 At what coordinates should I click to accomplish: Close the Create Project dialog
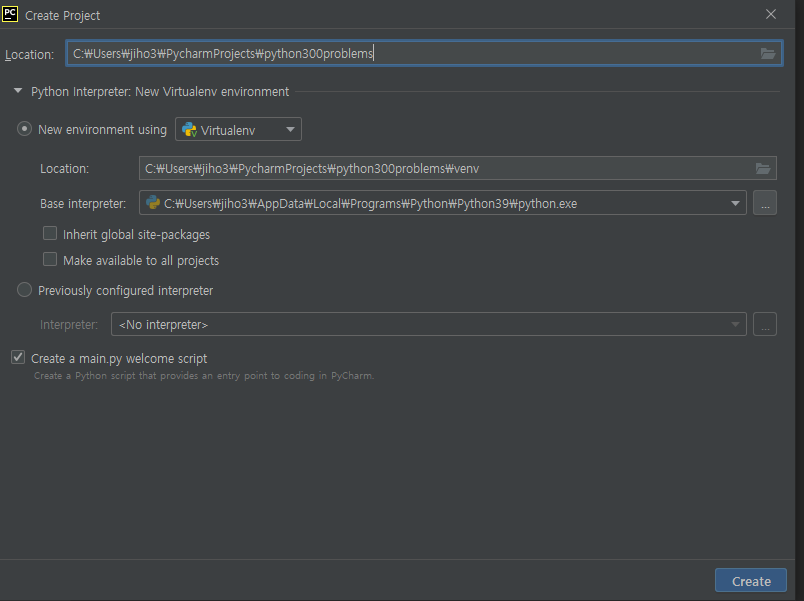point(771,14)
